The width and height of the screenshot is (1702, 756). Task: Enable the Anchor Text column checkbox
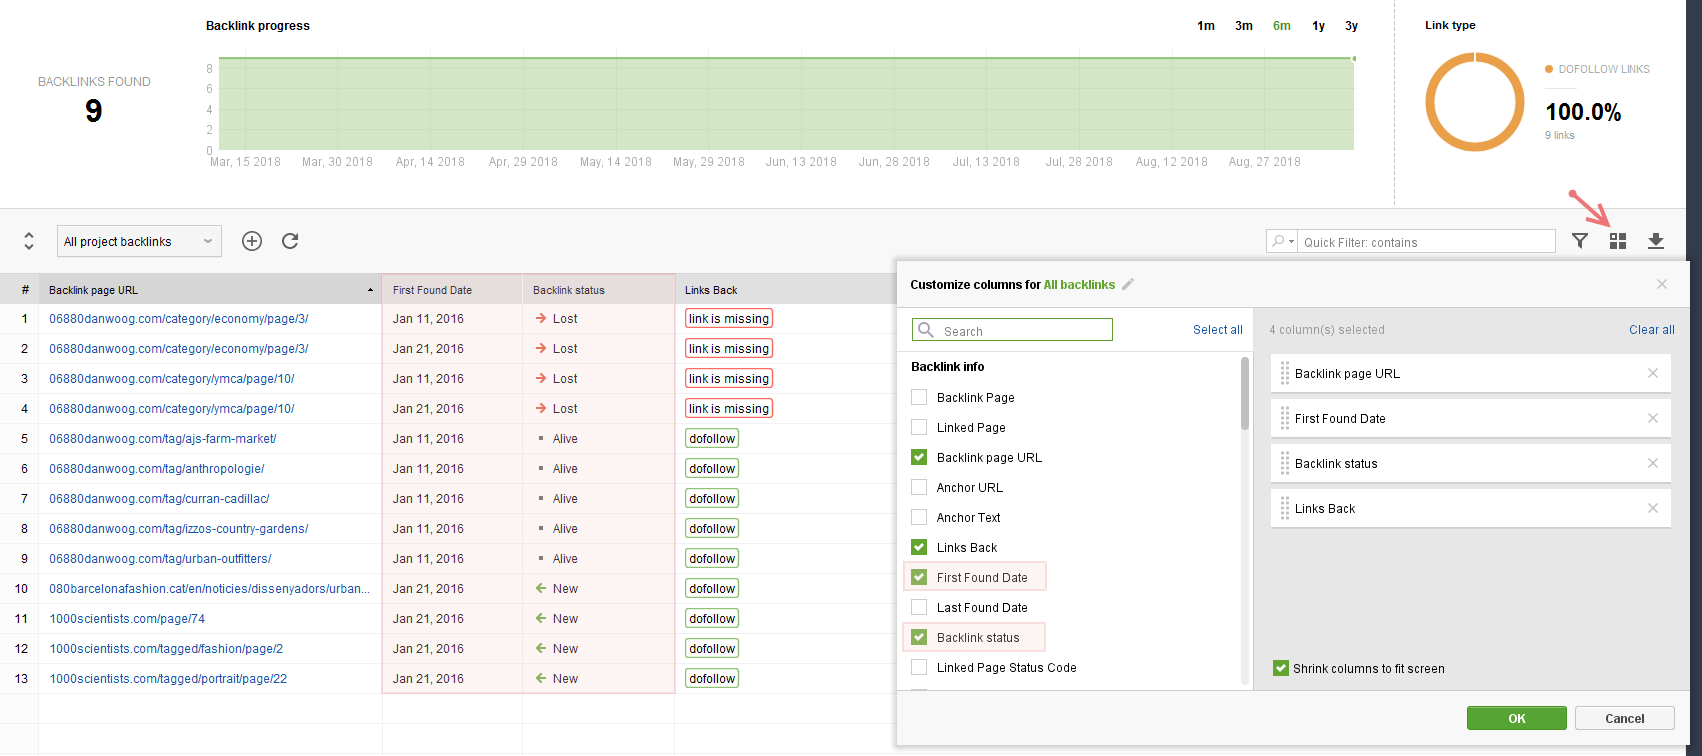click(919, 517)
